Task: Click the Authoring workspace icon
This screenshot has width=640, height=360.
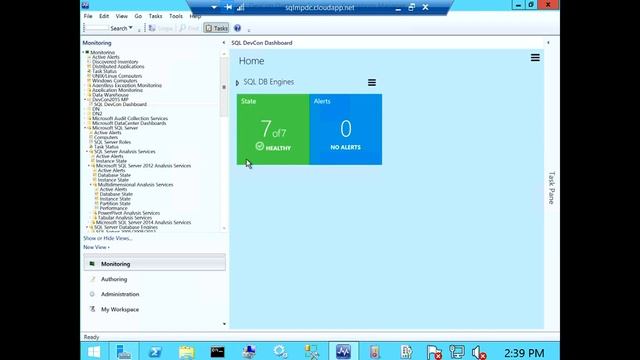Action: point(92,279)
